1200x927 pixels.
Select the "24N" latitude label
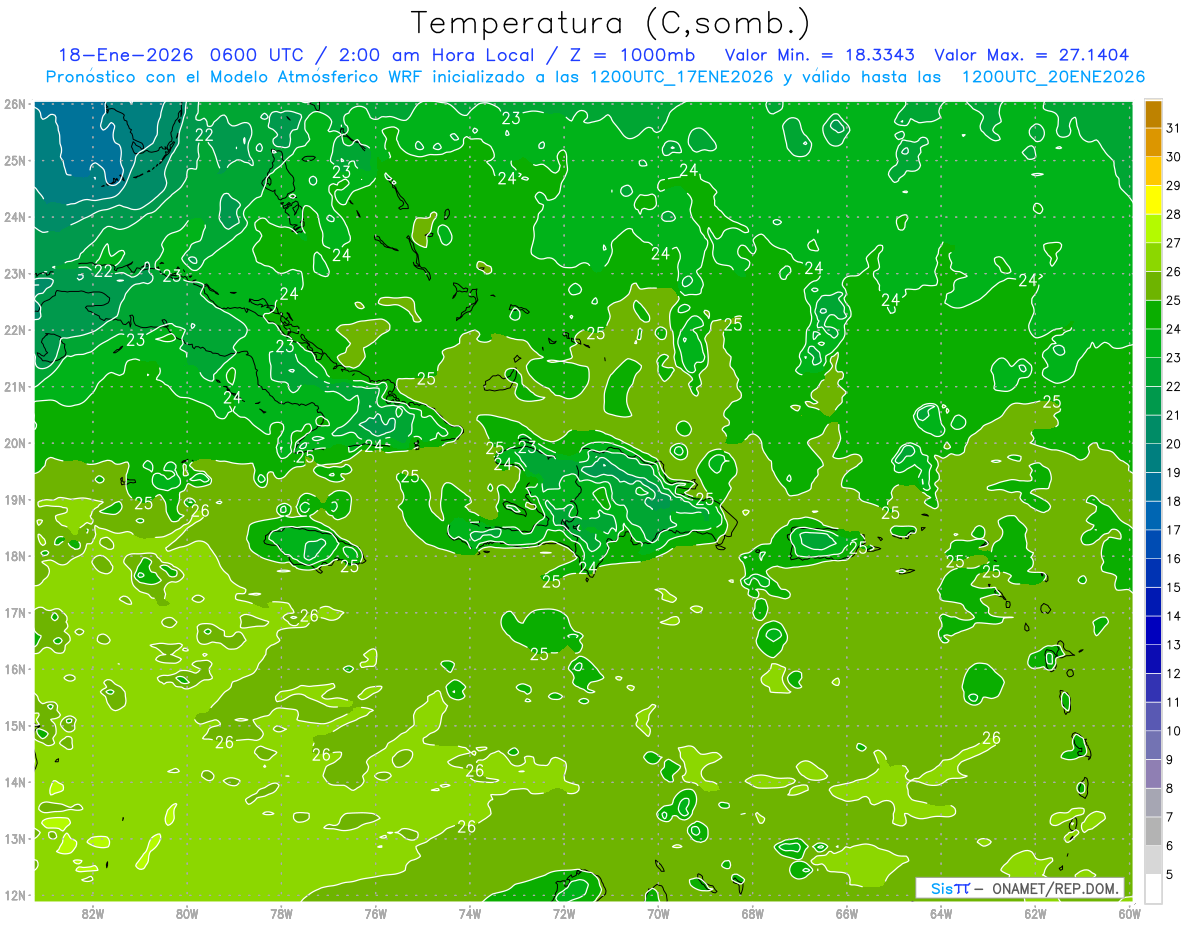tap(14, 217)
